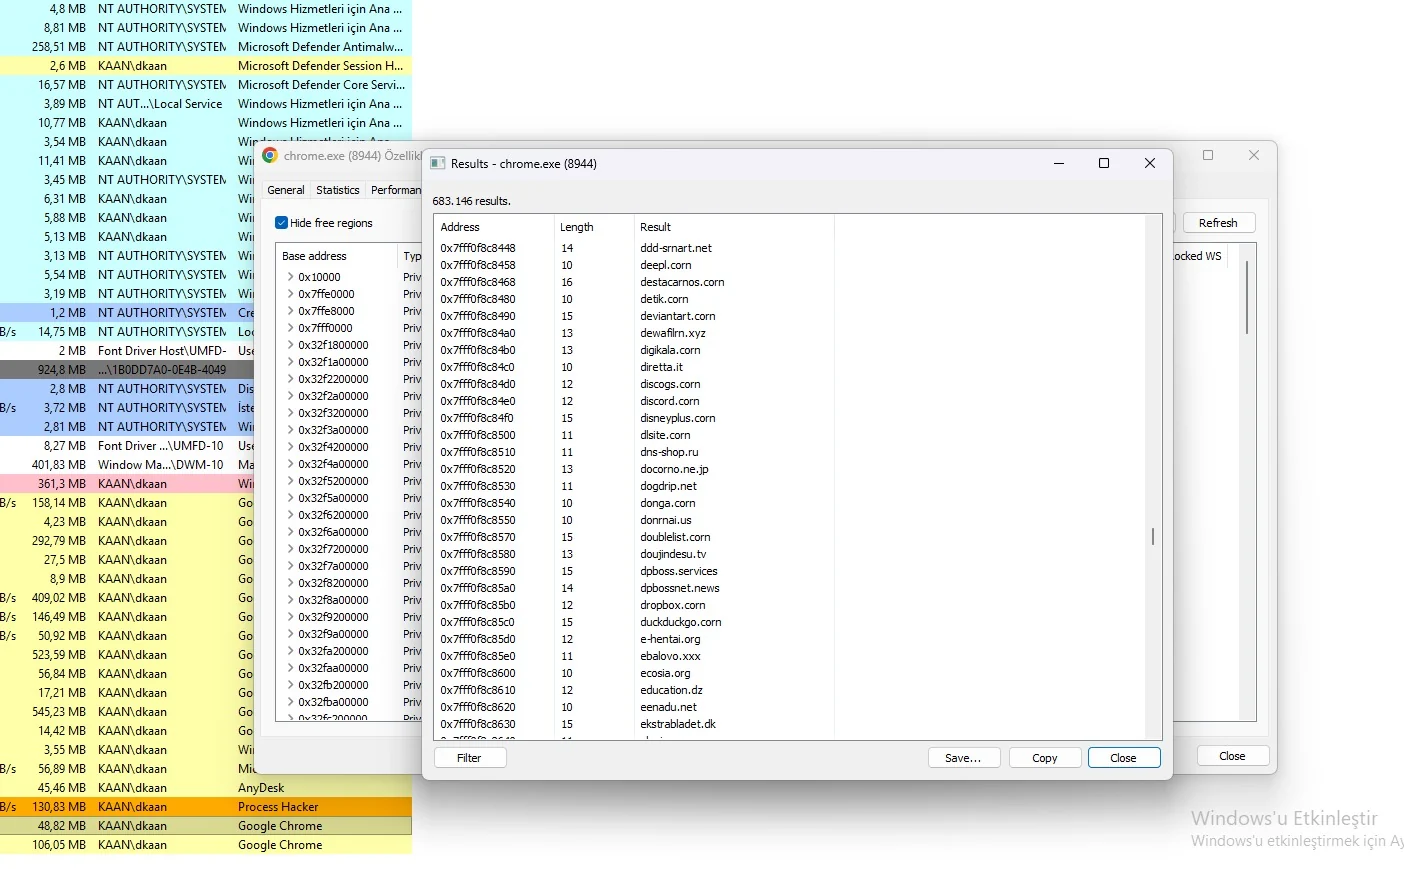
Task: Toggle the Hide free regions checkbox
Action: [282, 223]
